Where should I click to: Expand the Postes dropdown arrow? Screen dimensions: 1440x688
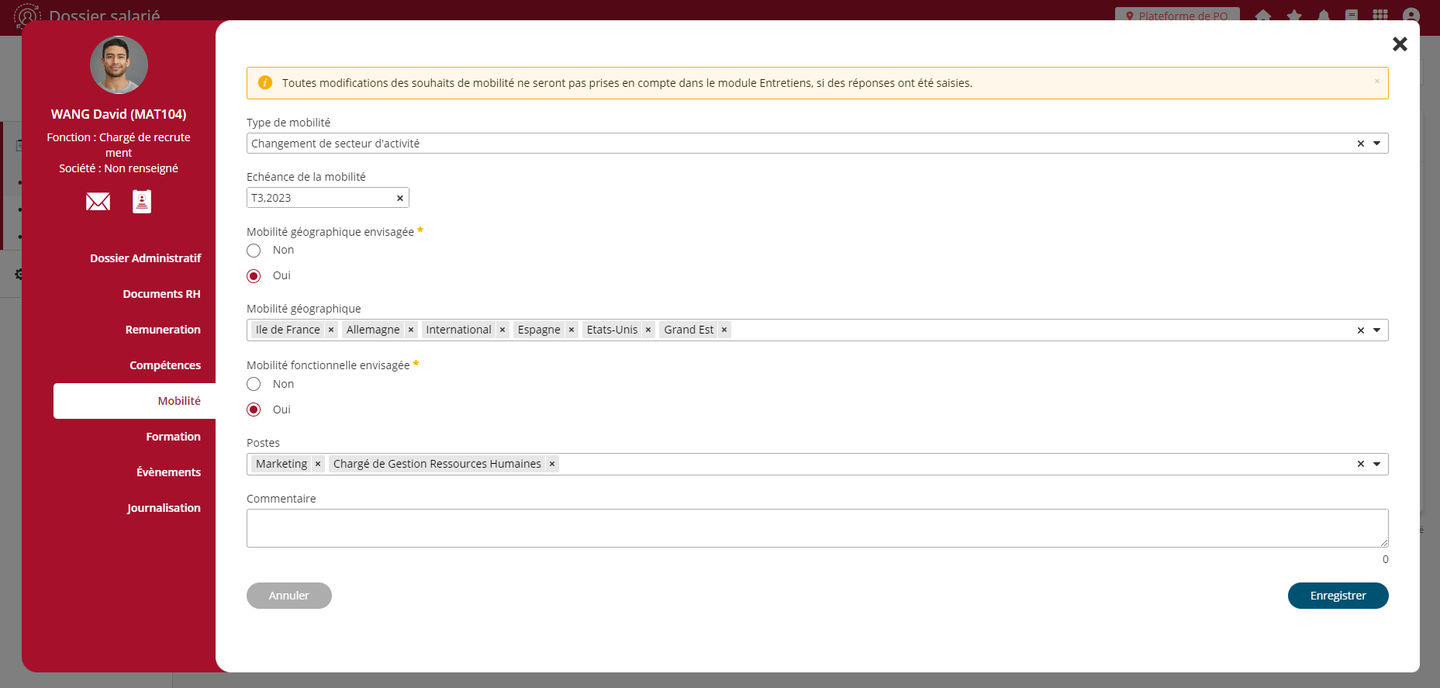click(1377, 464)
